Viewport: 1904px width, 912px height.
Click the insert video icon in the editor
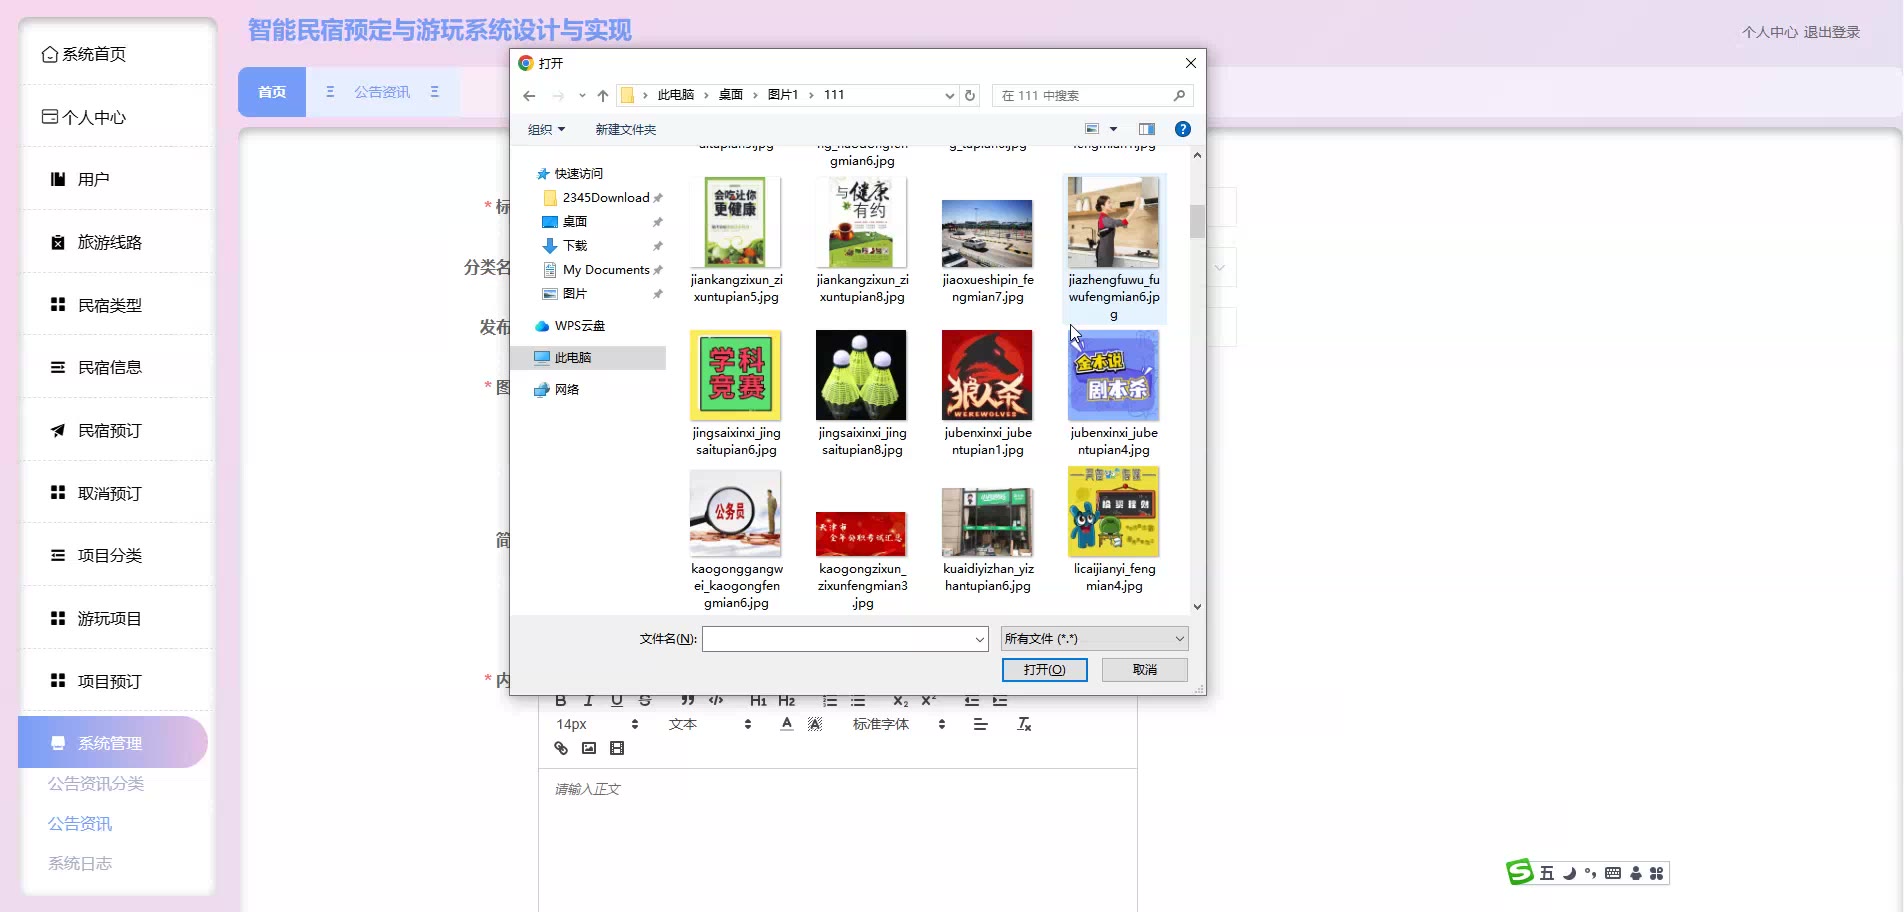click(617, 748)
